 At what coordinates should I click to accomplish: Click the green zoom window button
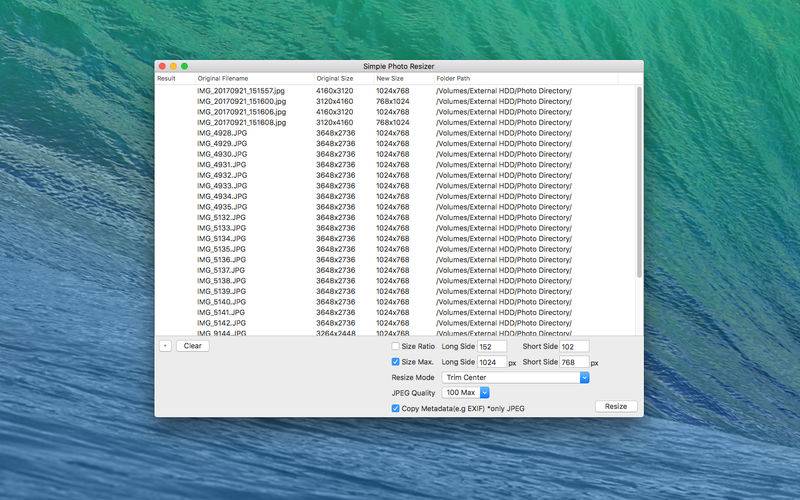point(185,66)
